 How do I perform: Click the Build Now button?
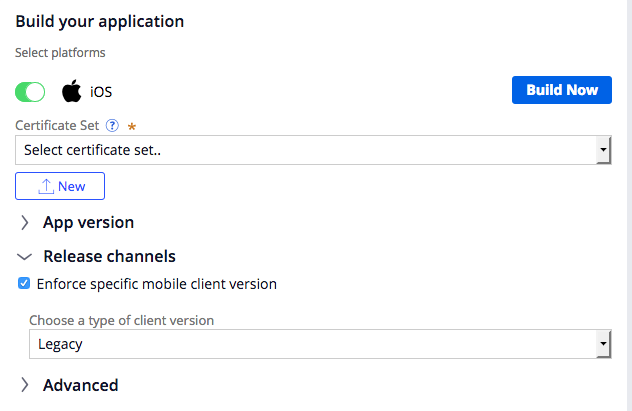(x=562, y=90)
